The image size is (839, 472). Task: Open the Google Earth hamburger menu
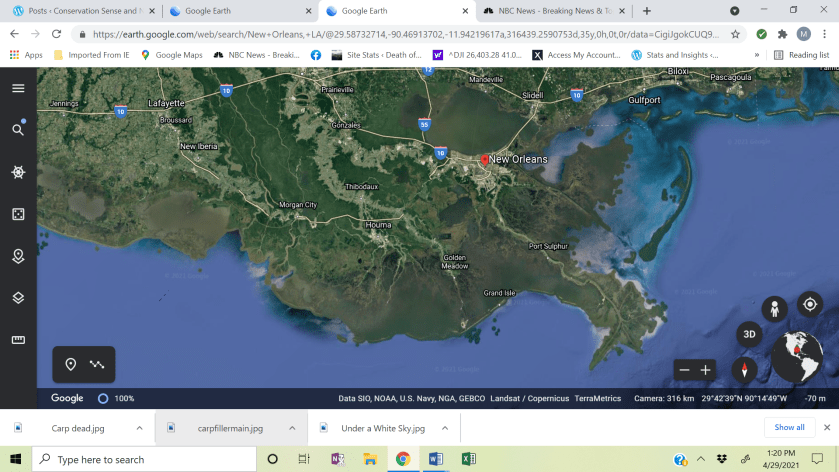point(18,88)
